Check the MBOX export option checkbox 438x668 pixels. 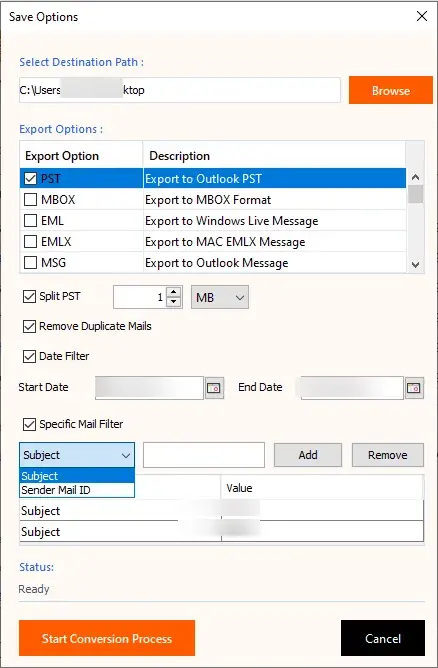pyautogui.click(x=30, y=199)
